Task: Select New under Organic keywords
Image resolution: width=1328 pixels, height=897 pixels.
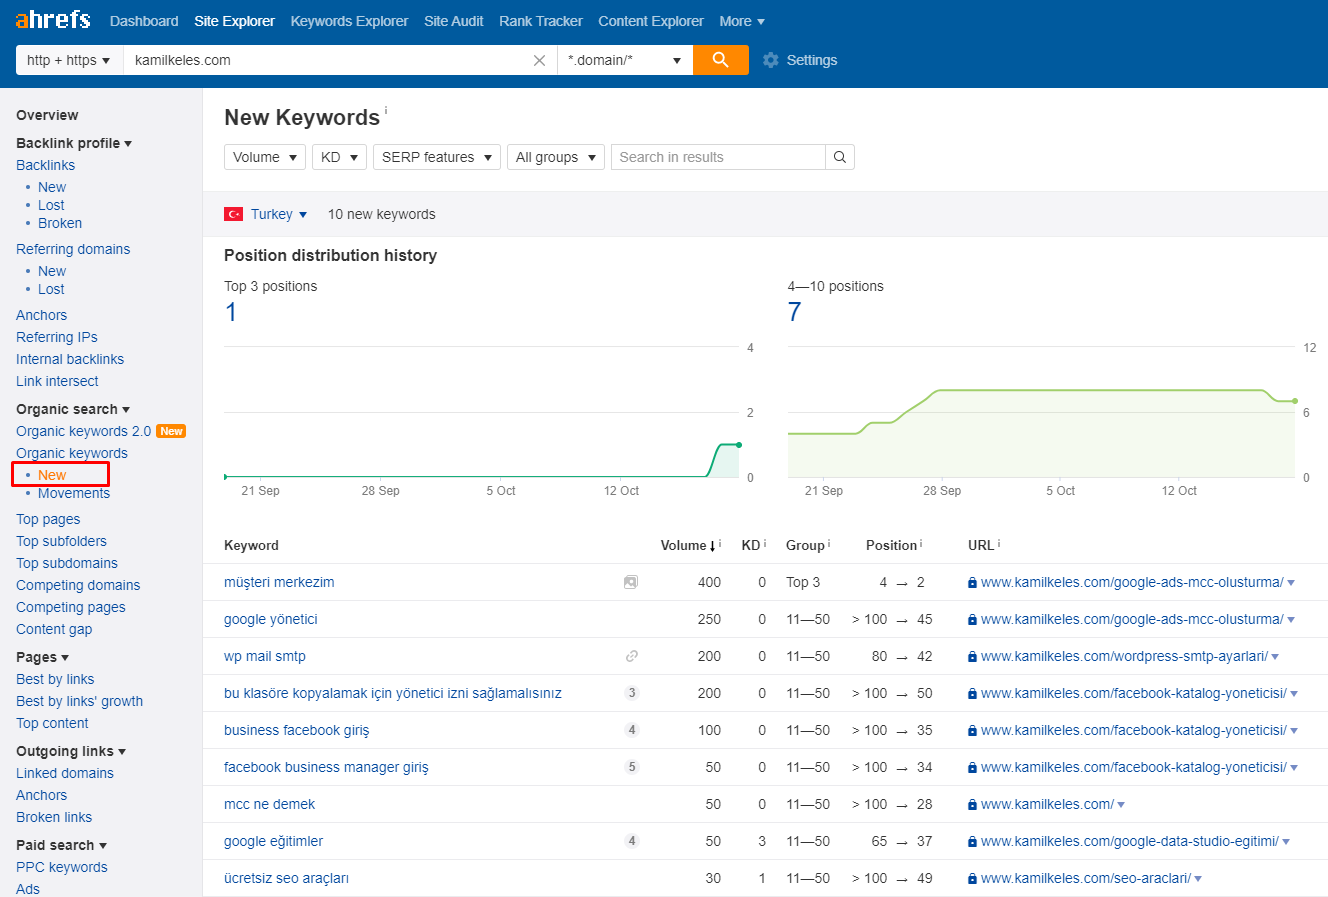Action: tap(52, 475)
